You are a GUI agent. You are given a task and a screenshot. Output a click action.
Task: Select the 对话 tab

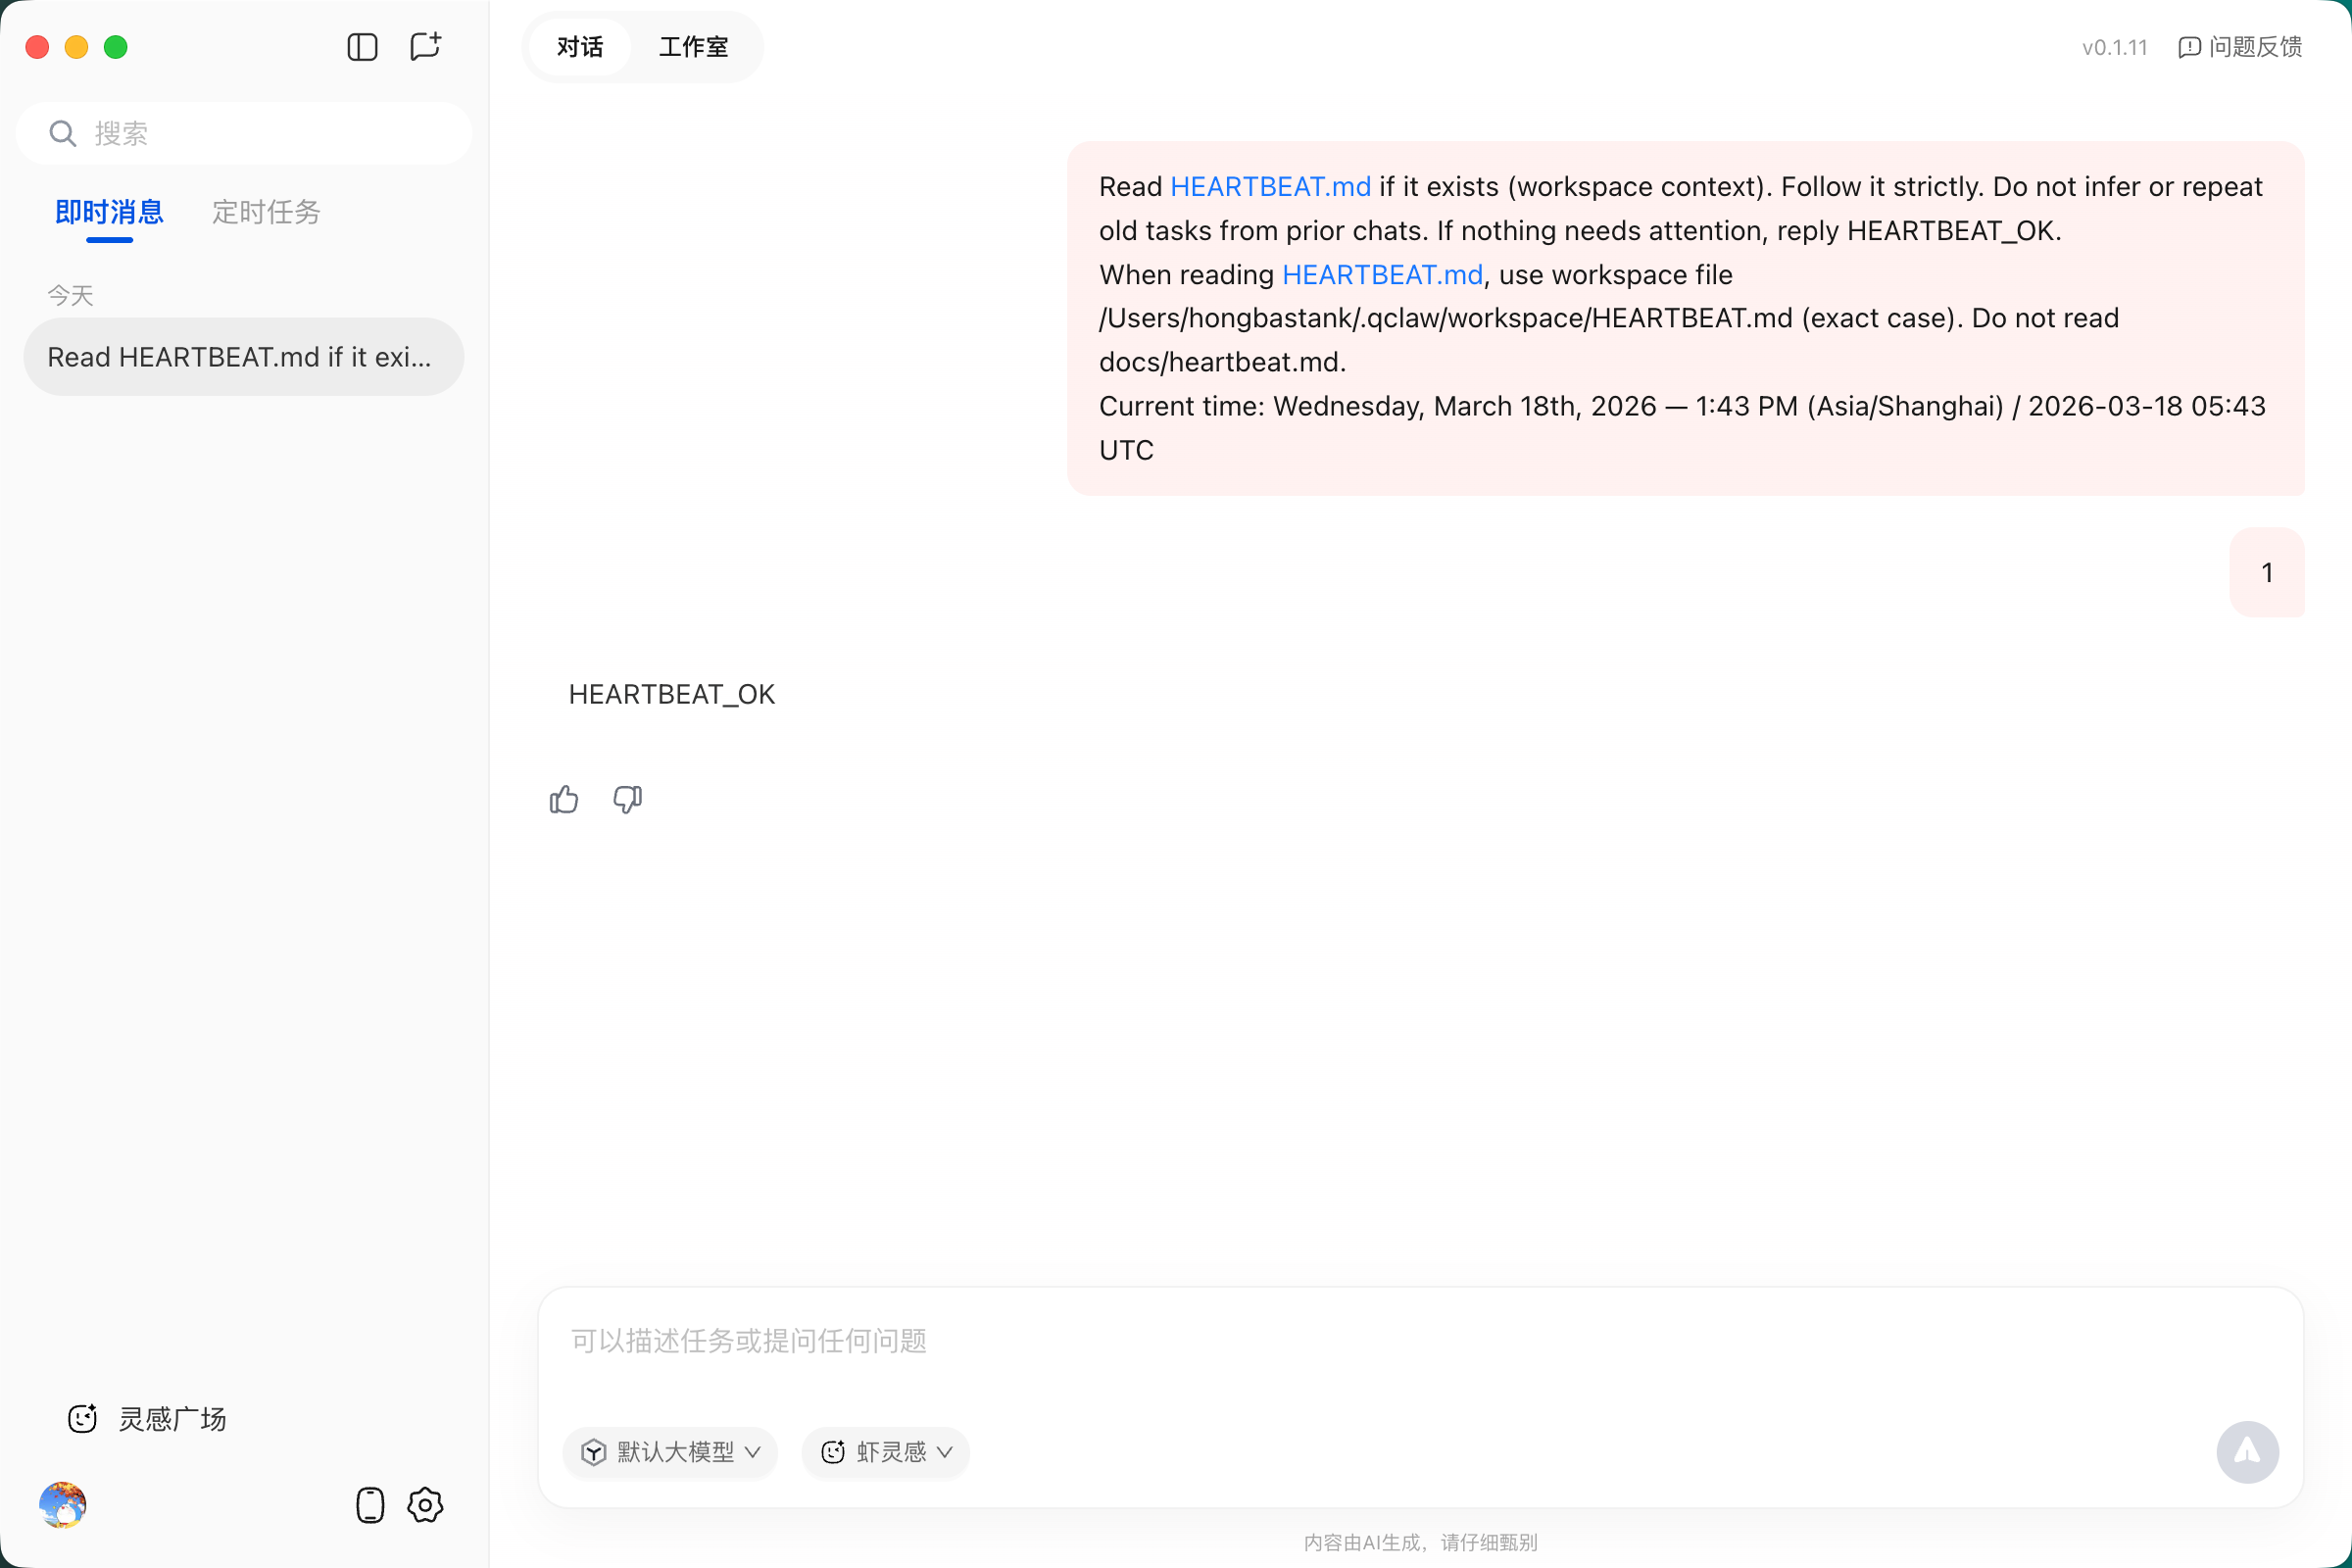pos(580,47)
